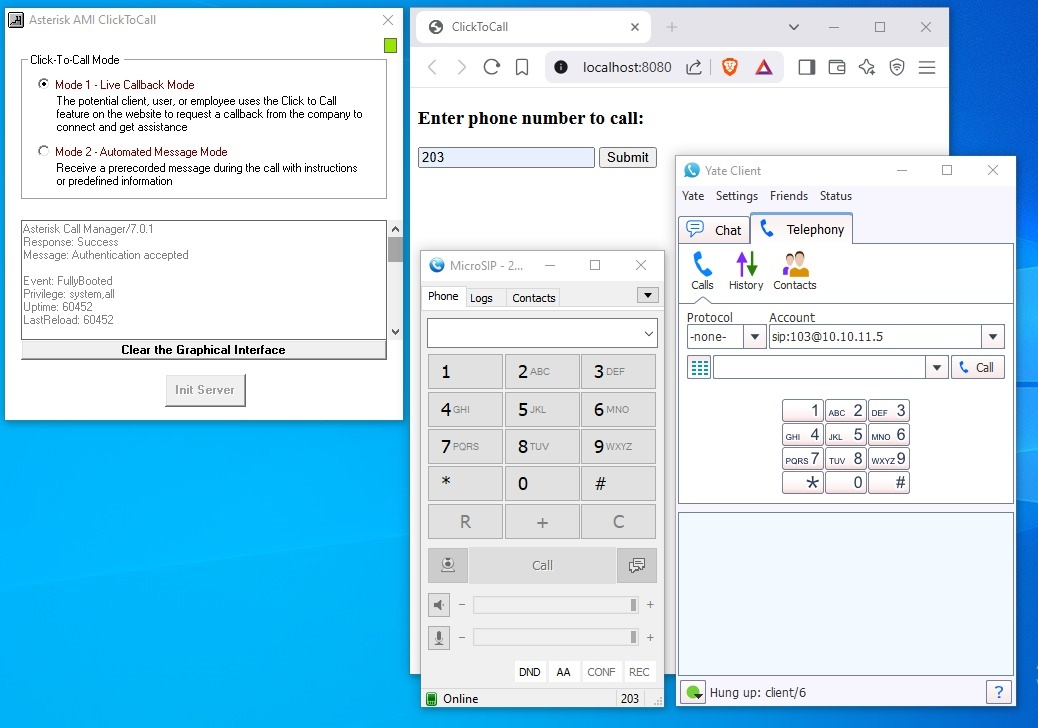The width and height of the screenshot is (1038, 728).
Task: Expand the Yate Account dropdown
Action: point(993,337)
